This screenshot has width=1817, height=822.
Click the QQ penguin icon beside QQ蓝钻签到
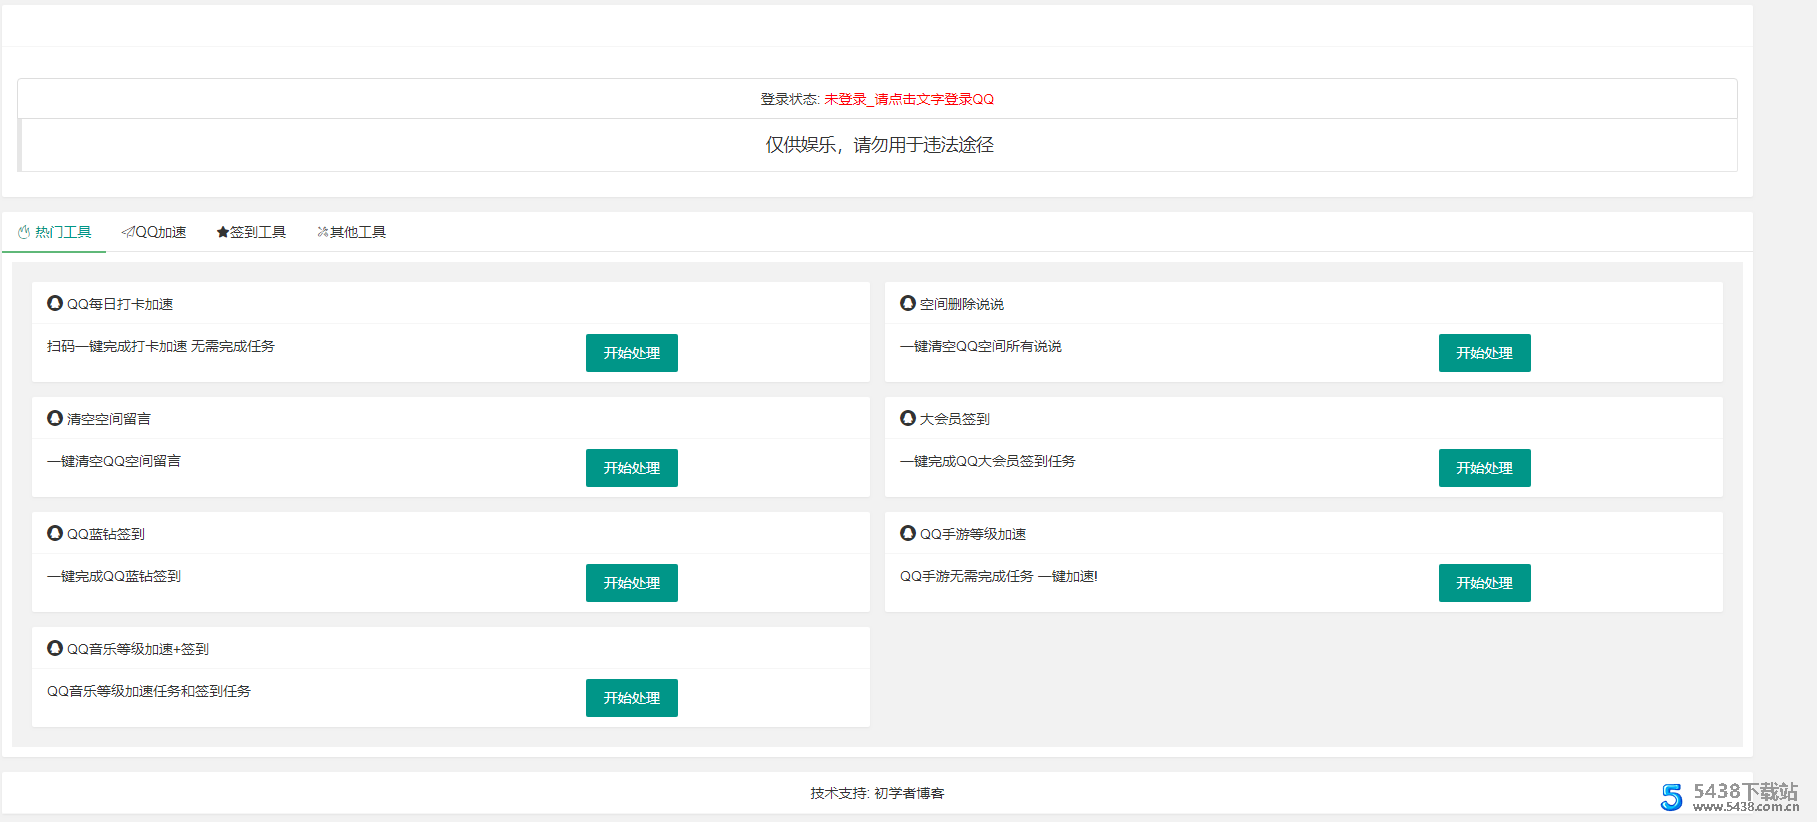[55, 533]
